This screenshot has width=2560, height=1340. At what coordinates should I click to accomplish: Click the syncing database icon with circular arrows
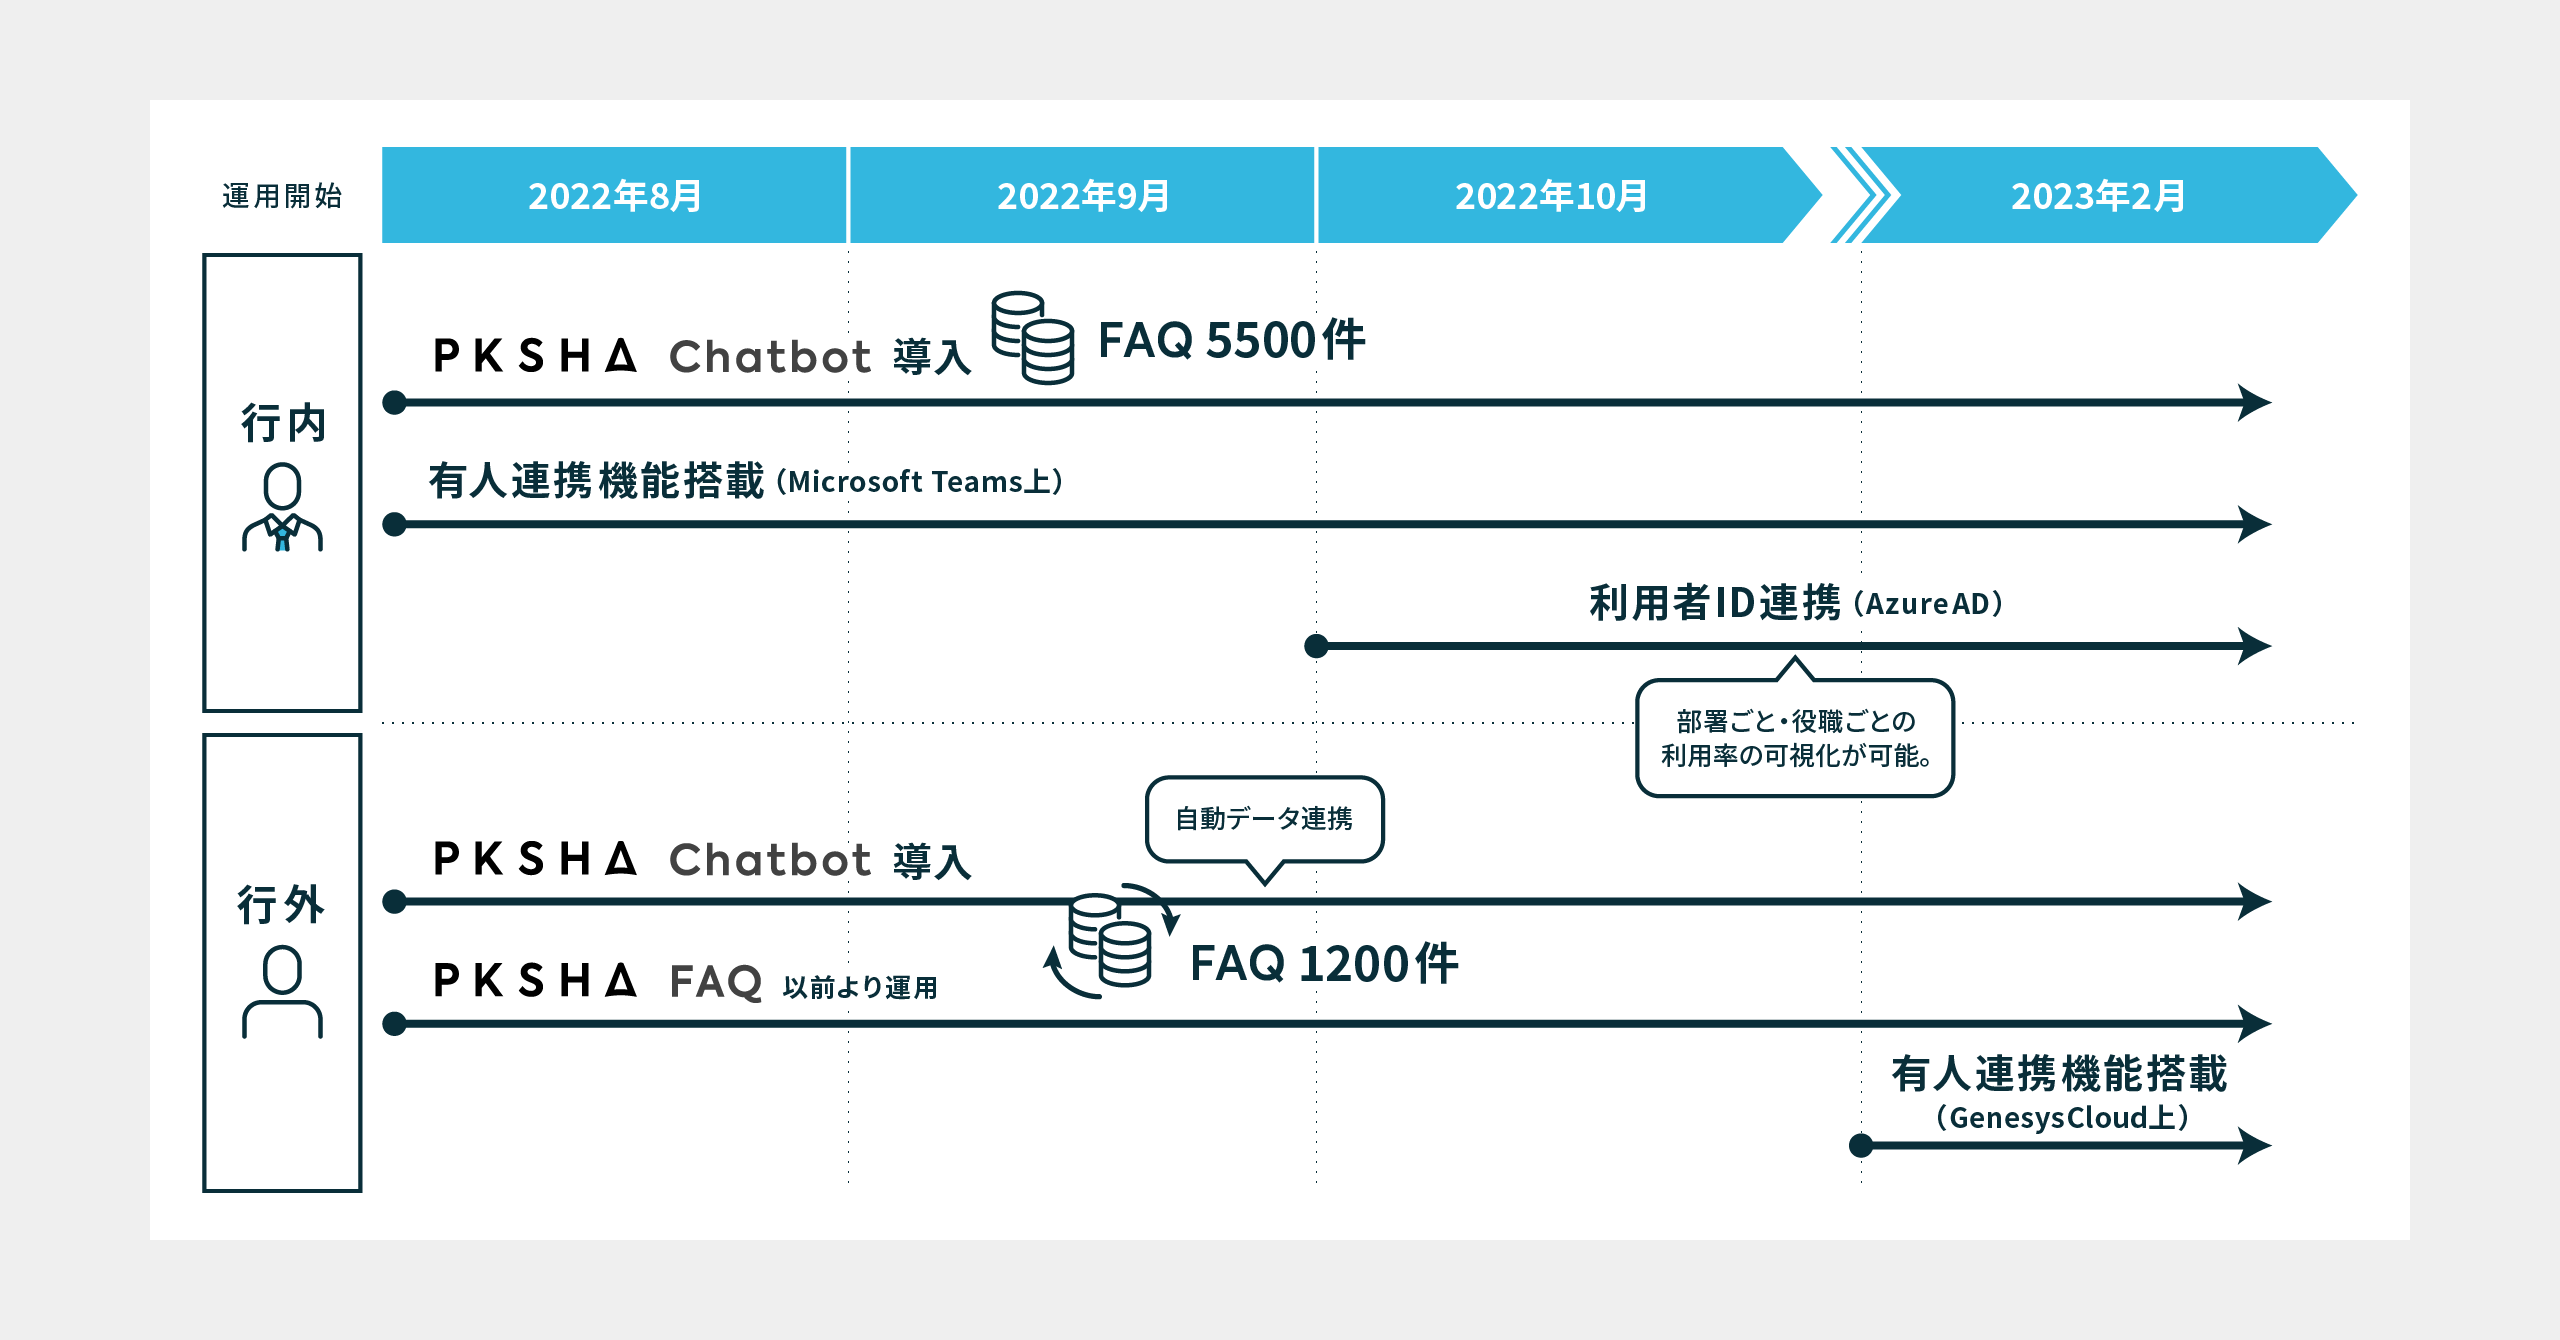1111,942
